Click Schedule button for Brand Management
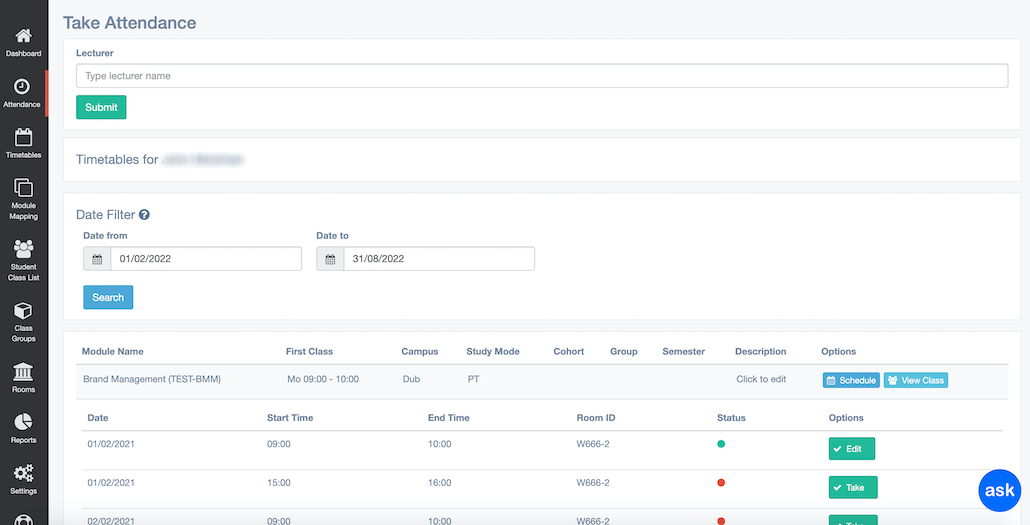The width and height of the screenshot is (1030, 525). click(851, 380)
